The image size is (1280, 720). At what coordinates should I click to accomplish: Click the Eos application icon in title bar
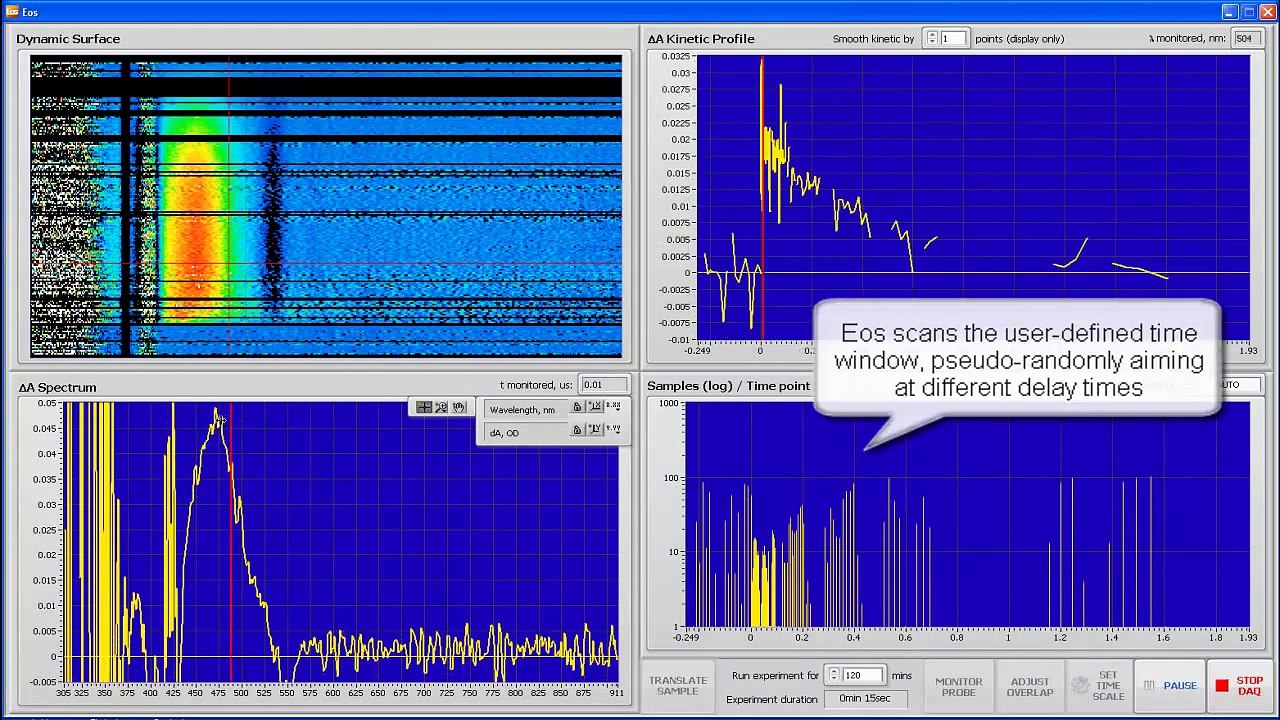[11, 12]
